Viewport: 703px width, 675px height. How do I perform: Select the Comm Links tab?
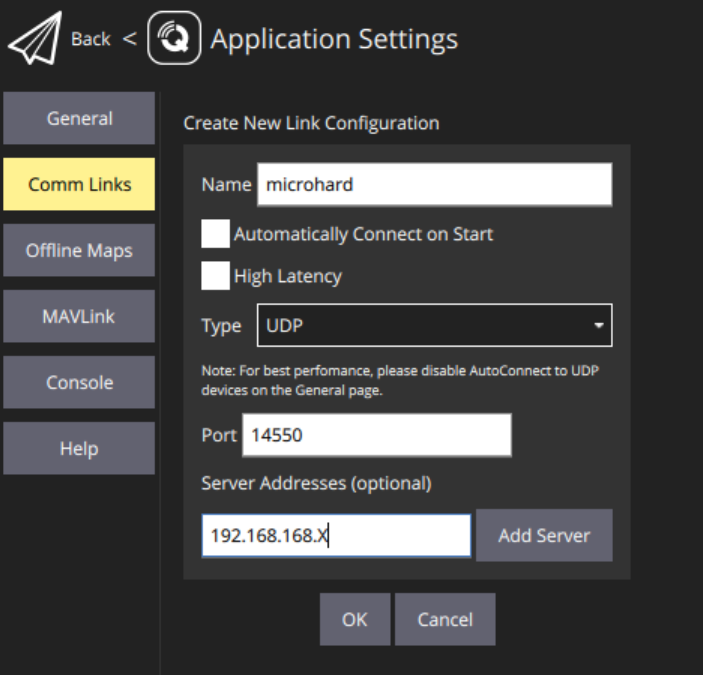pyautogui.click(x=79, y=184)
